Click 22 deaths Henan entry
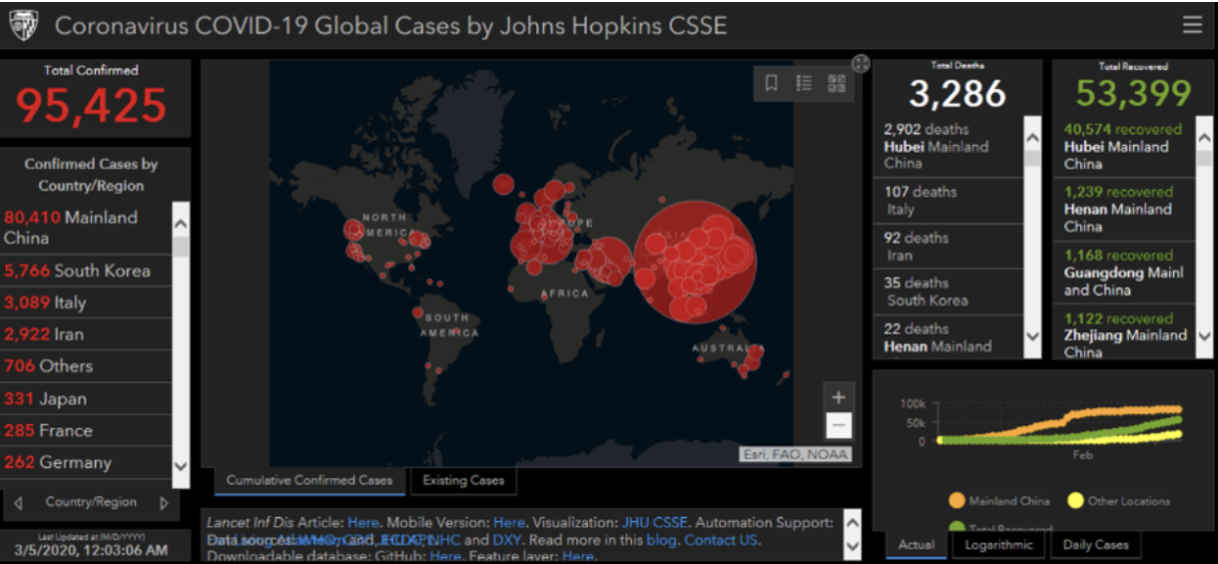The height and width of the screenshot is (564, 1218). point(950,337)
